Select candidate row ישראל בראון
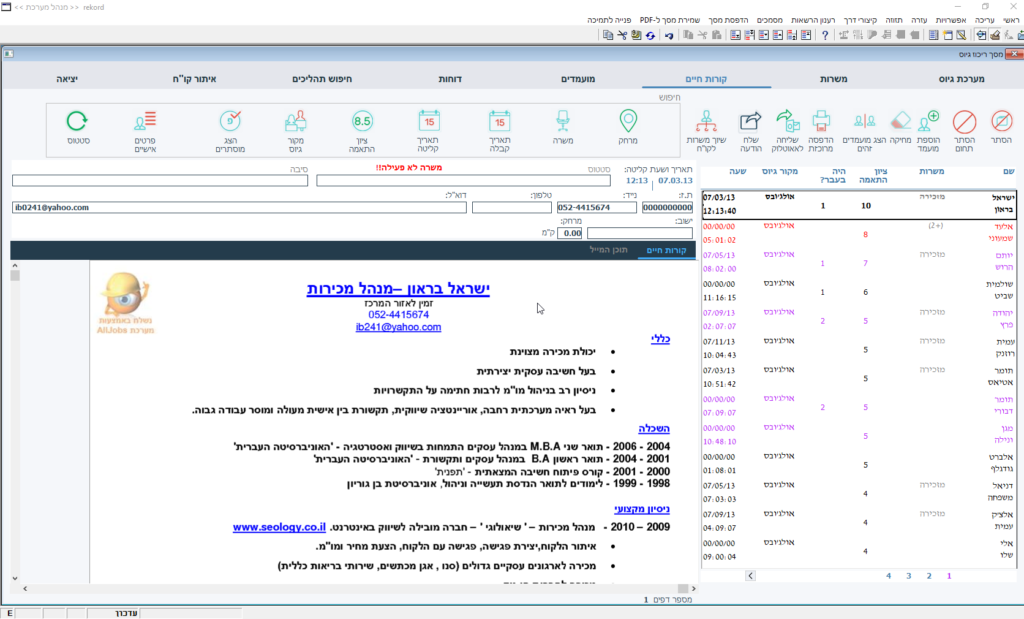 click(859, 204)
